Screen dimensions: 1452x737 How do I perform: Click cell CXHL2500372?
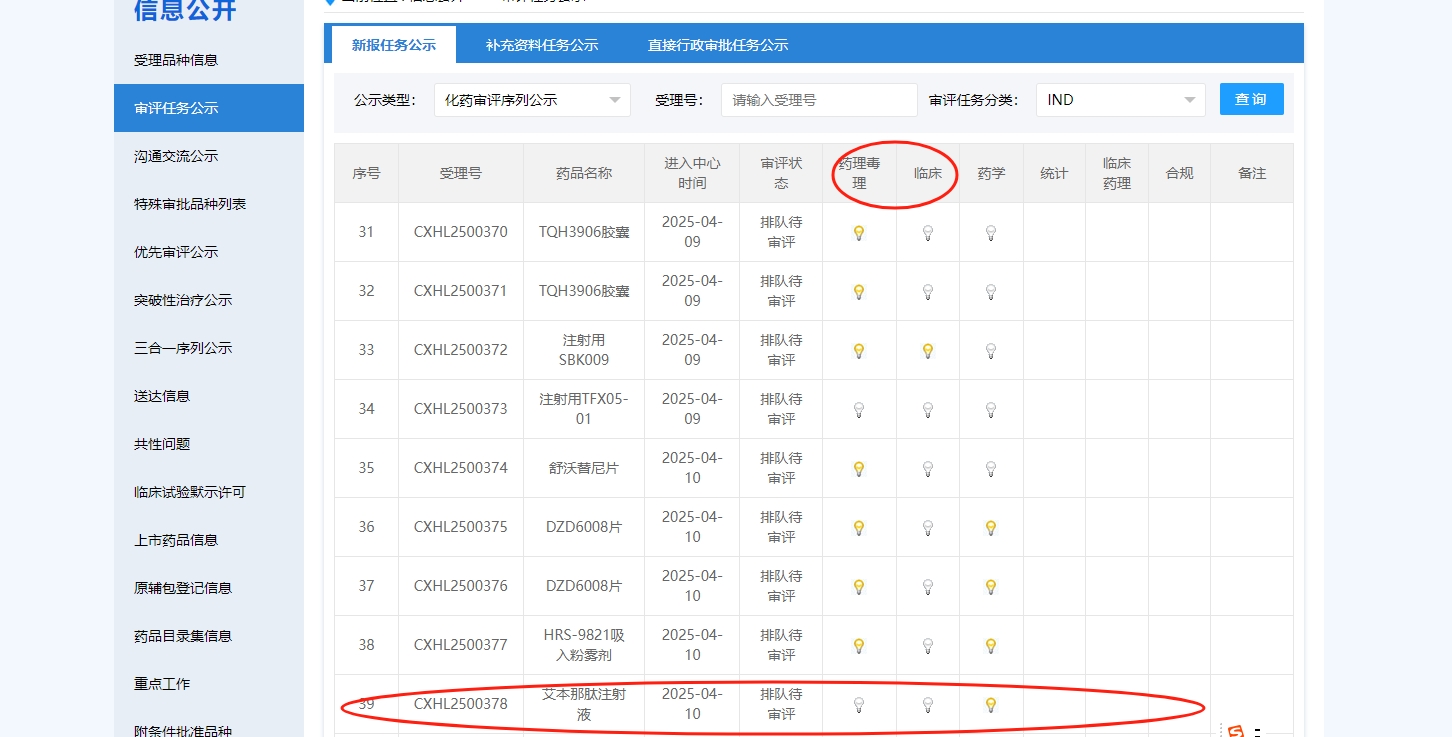(461, 350)
